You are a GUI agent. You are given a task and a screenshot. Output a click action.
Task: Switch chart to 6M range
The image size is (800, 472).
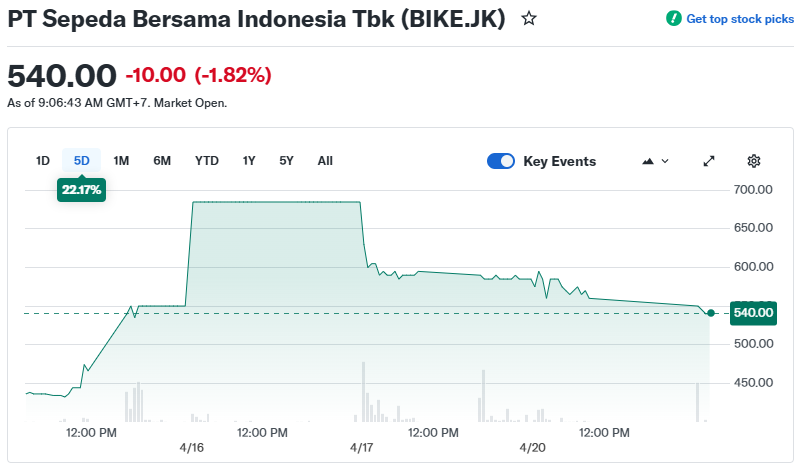pyautogui.click(x=162, y=161)
